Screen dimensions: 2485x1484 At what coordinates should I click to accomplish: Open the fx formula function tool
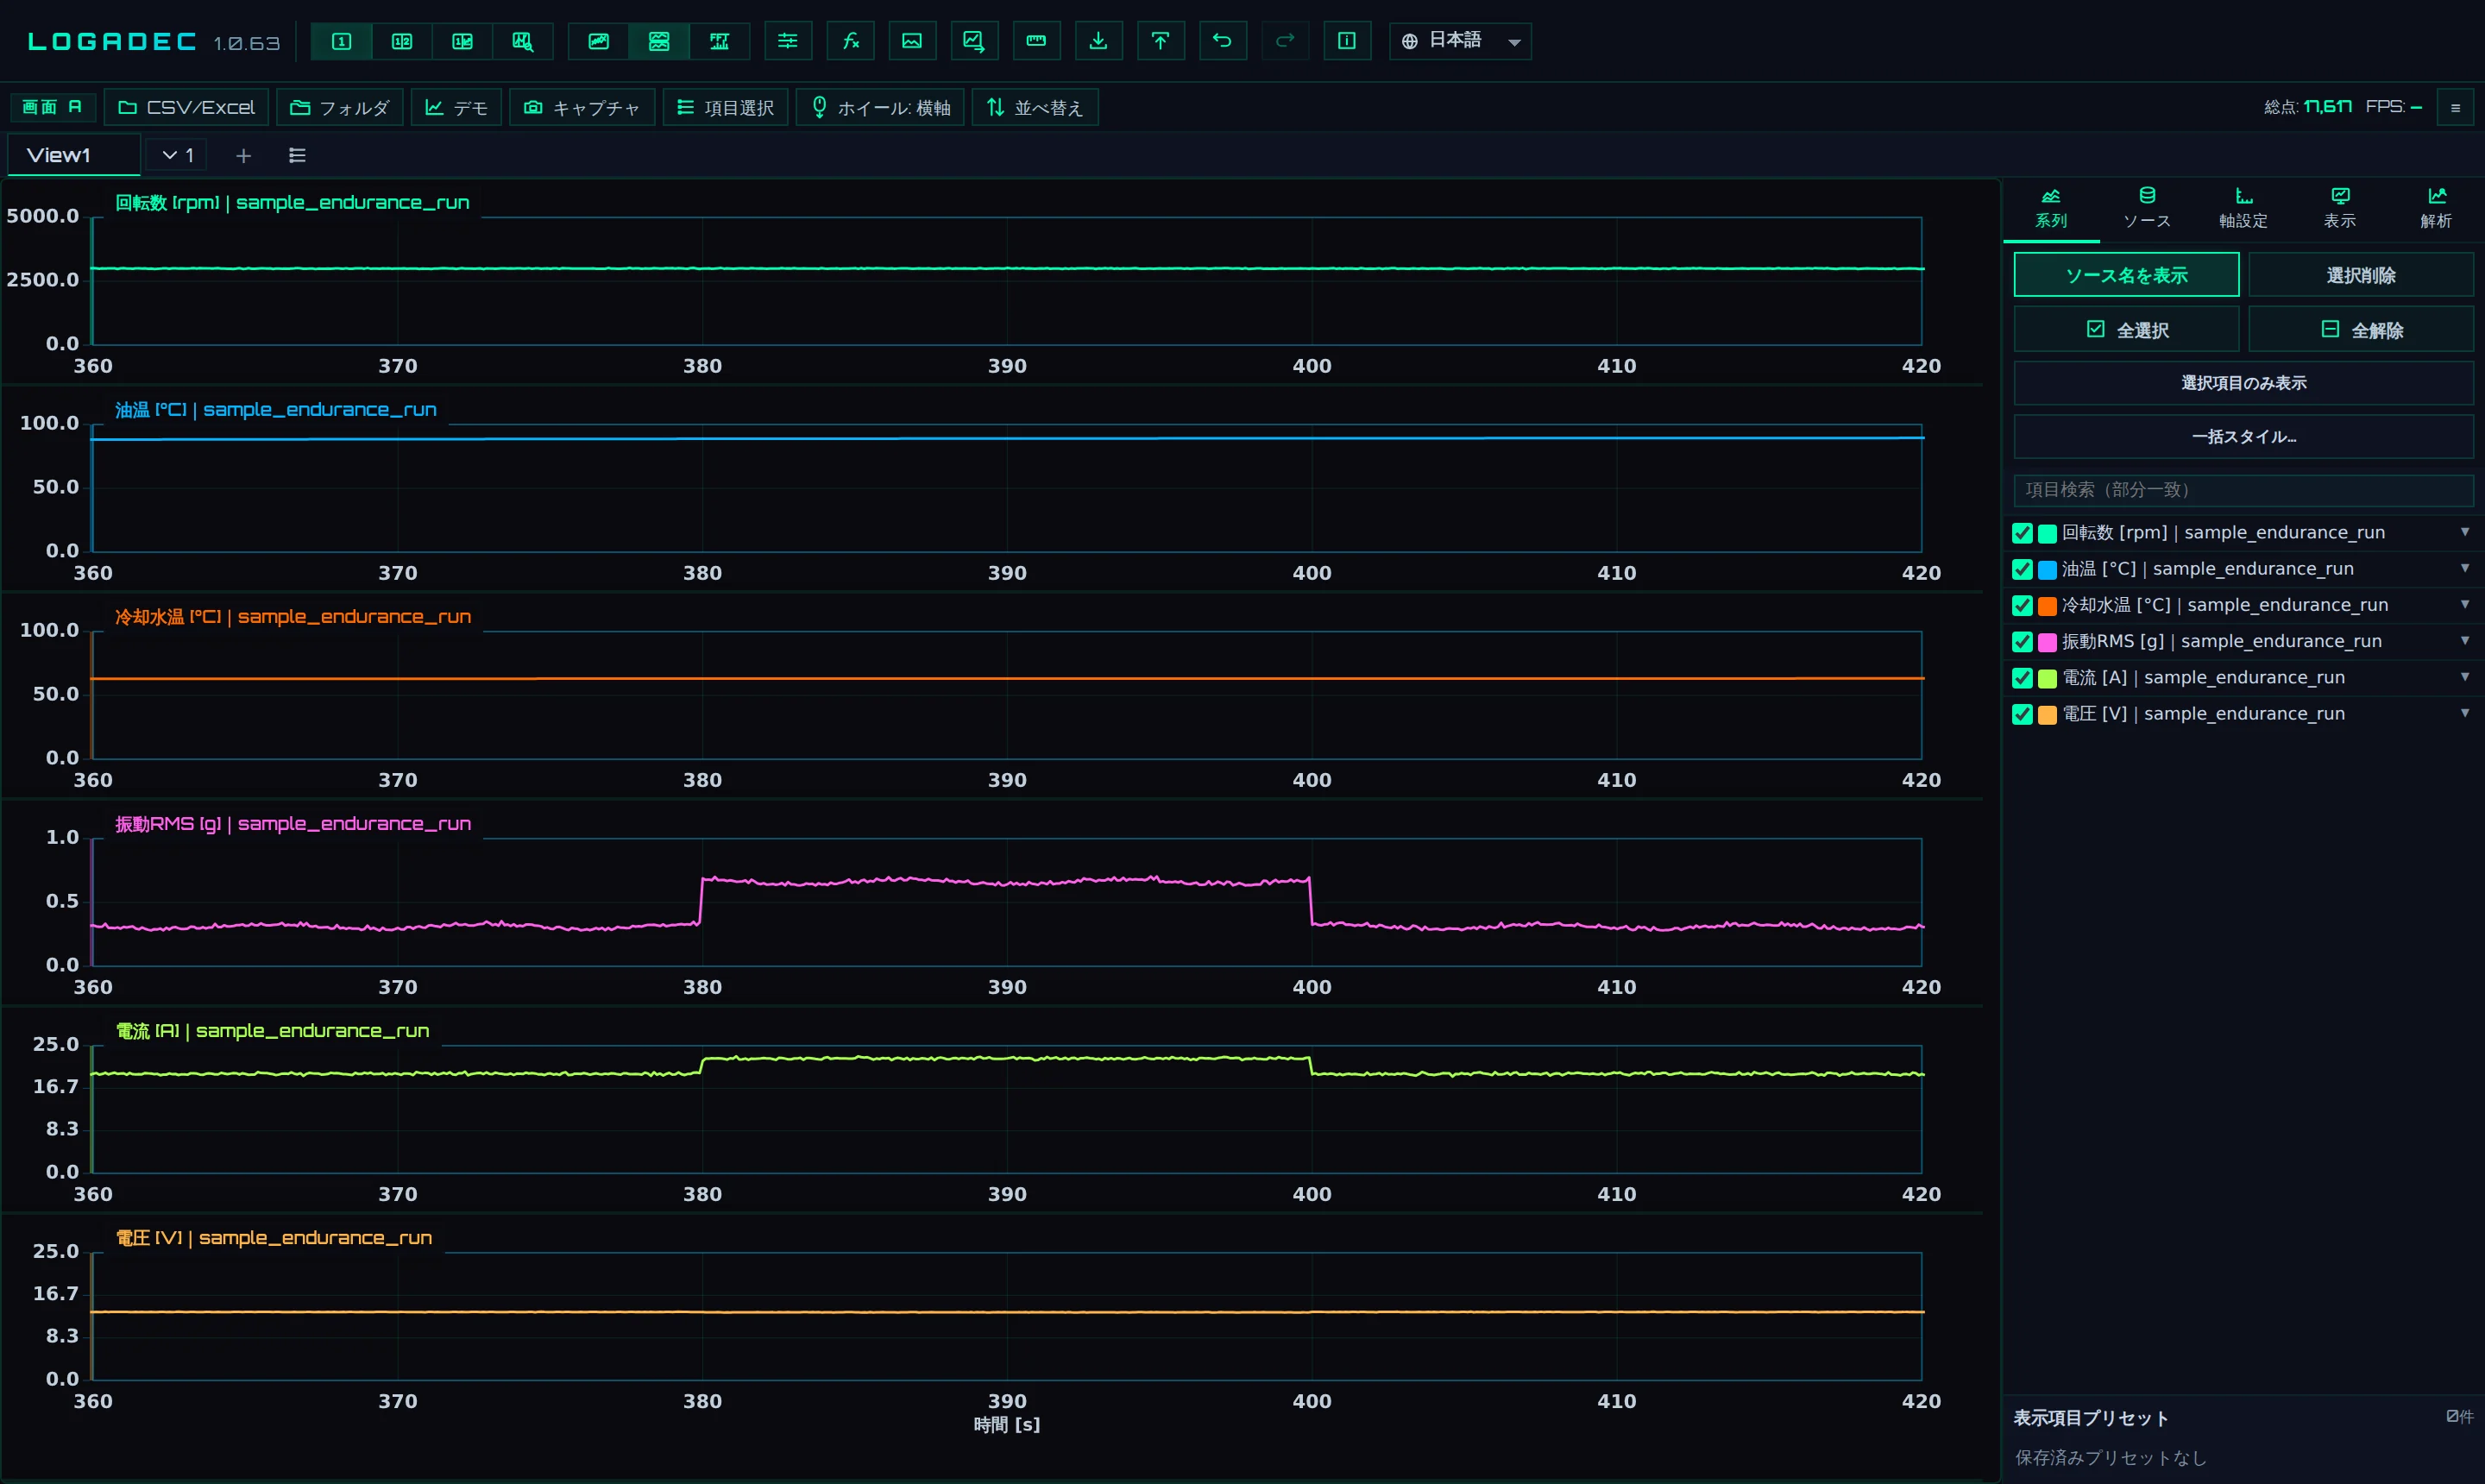[850, 41]
